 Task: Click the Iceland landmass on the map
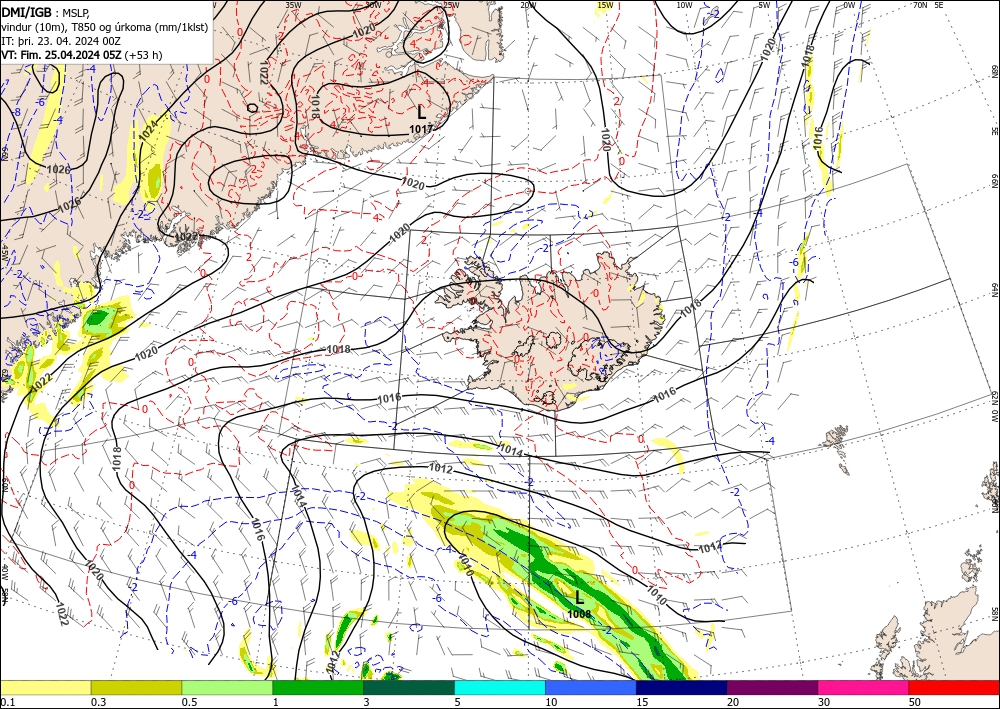pos(548,332)
